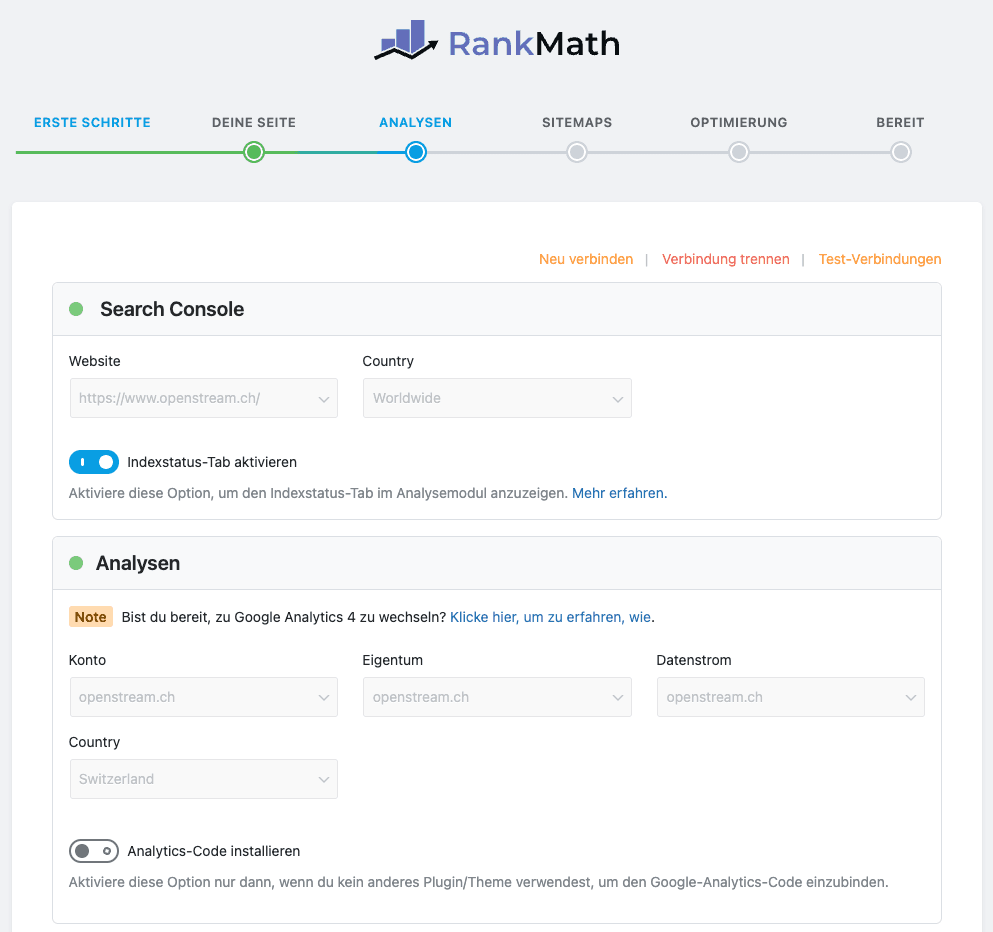Viewport: 993px width, 932px height.
Task: Switch to the Sitemaps step label
Action: click(577, 123)
